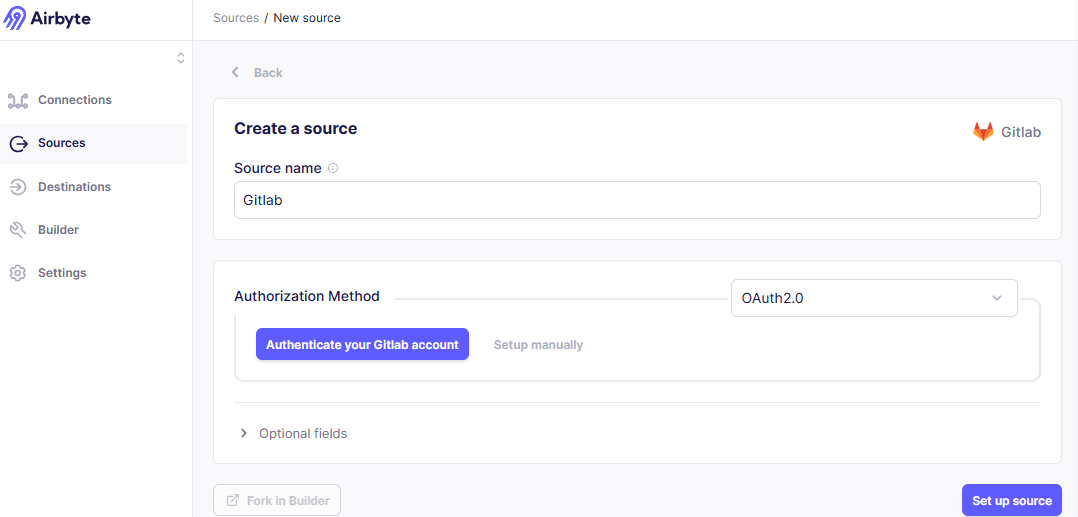Click the Set up source button
The image size is (1078, 517).
[x=1011, y=500]
